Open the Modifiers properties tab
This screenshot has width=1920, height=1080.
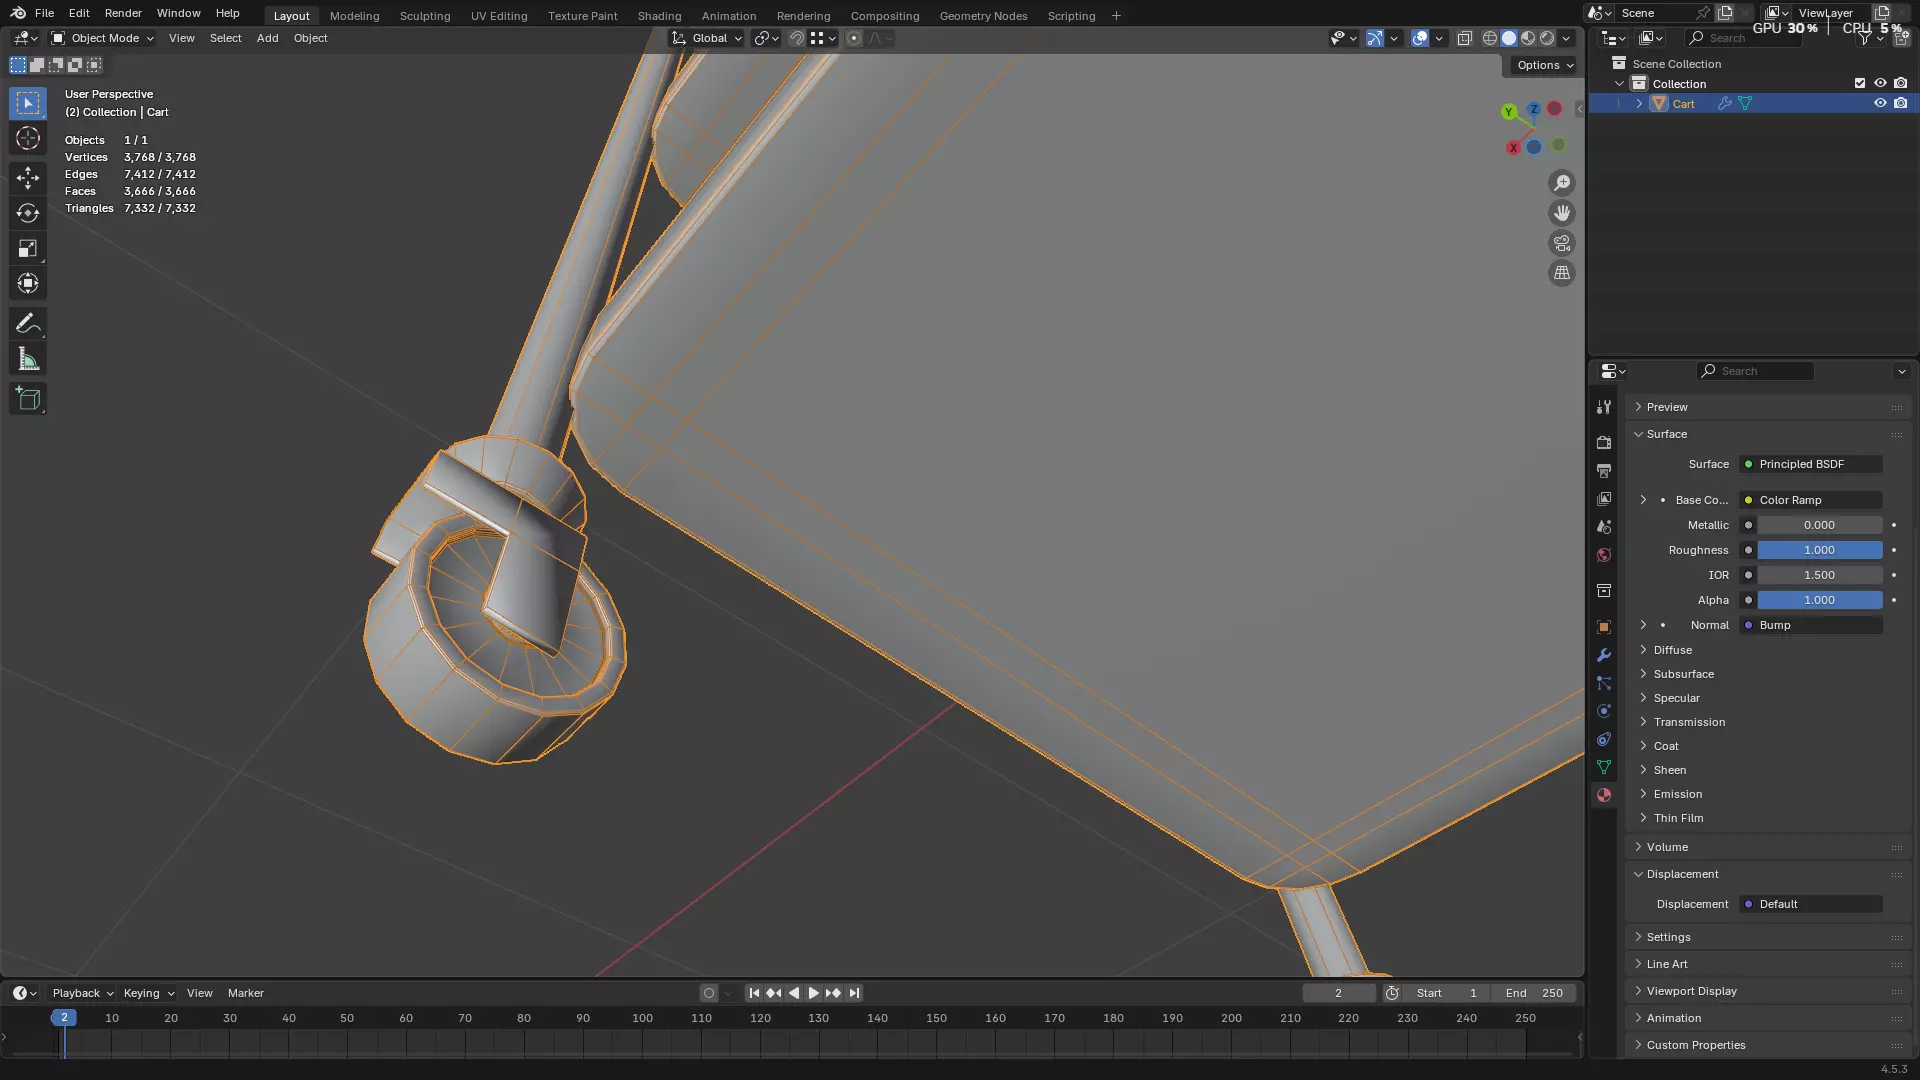[1604, 655]
